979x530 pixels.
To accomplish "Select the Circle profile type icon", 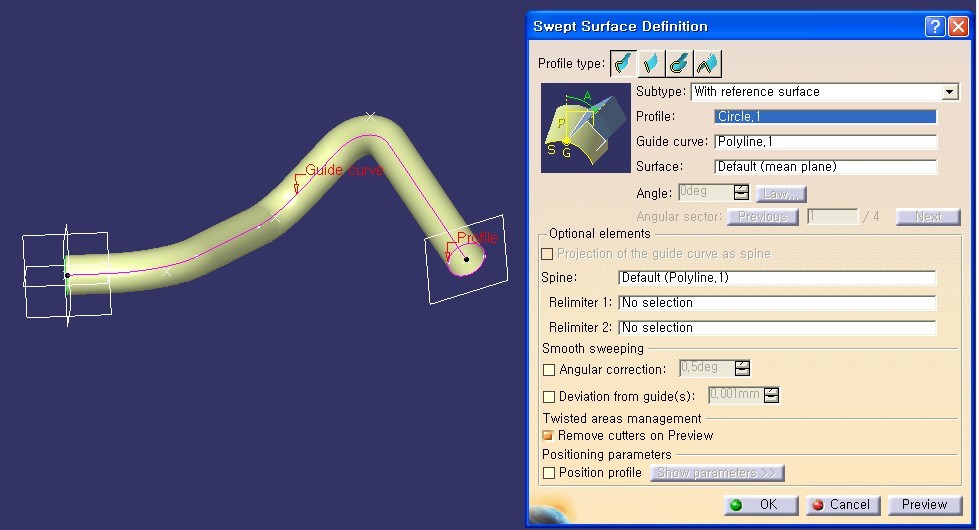I will tap(679, 64).
